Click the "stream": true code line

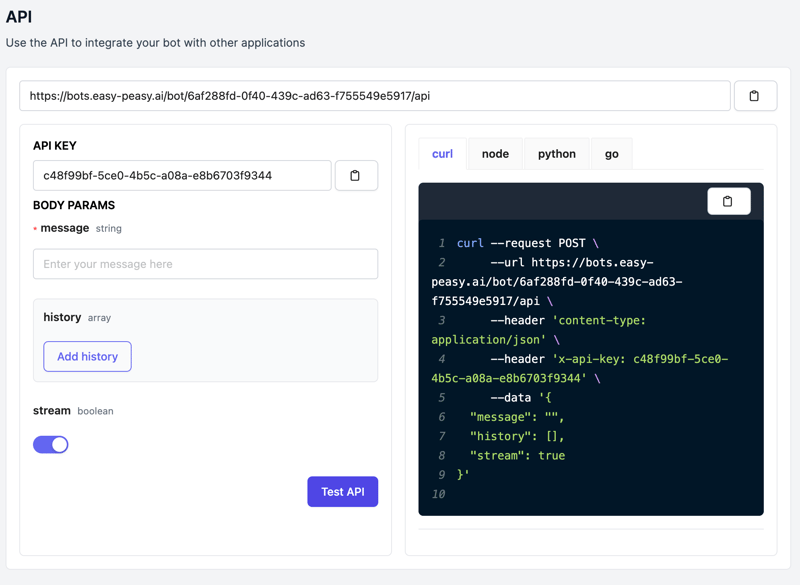coord(517,455)
